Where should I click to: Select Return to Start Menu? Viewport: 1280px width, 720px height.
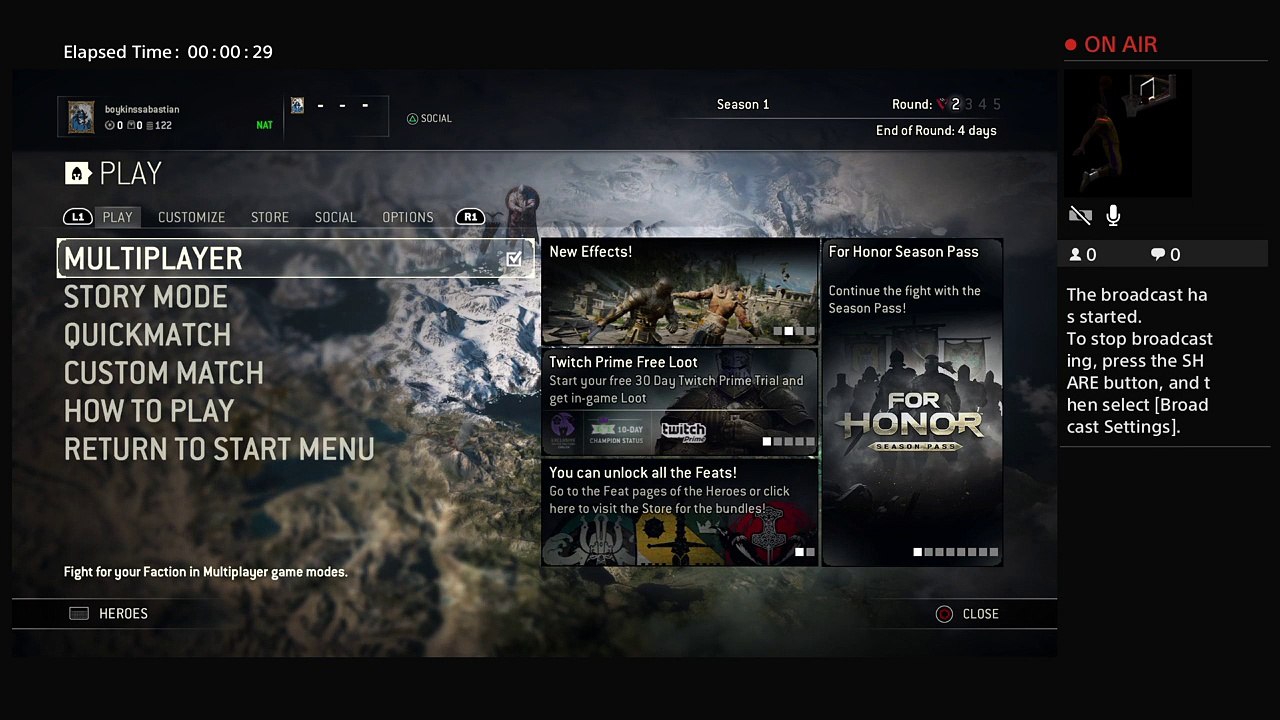(x=219, y=449)
